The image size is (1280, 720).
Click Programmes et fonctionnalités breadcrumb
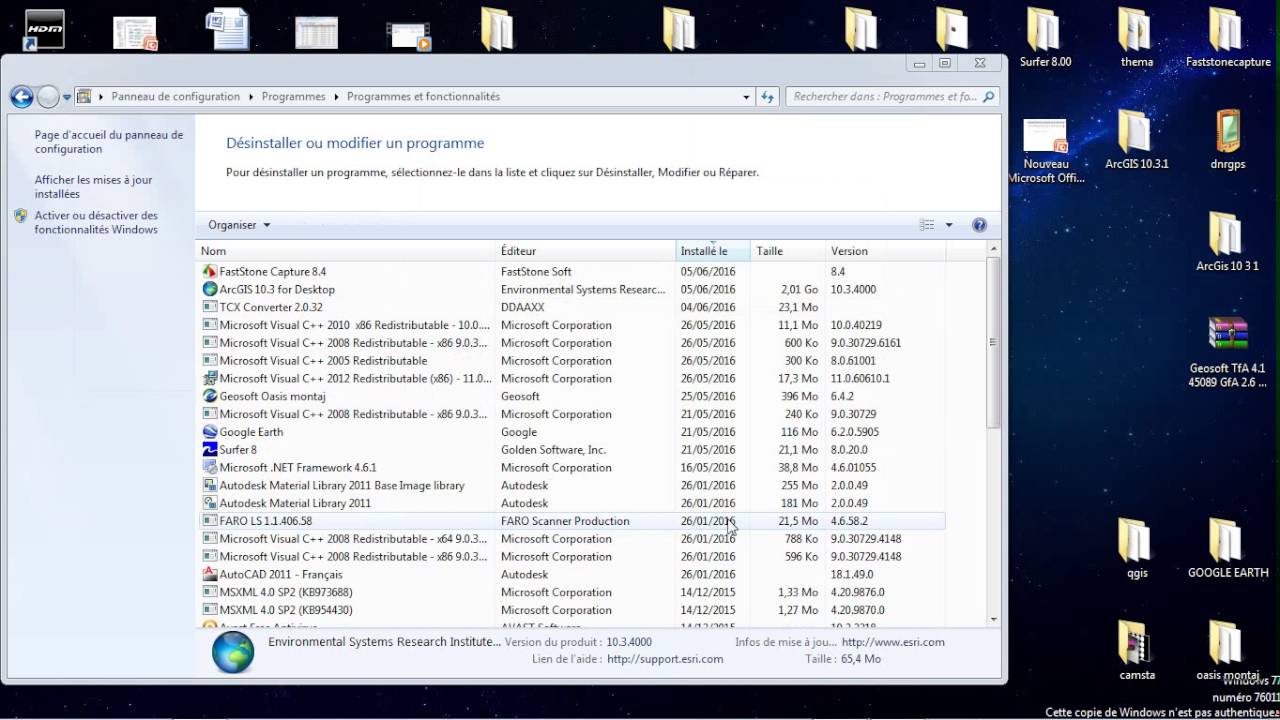pyautogui.click(x=423, y=97)
